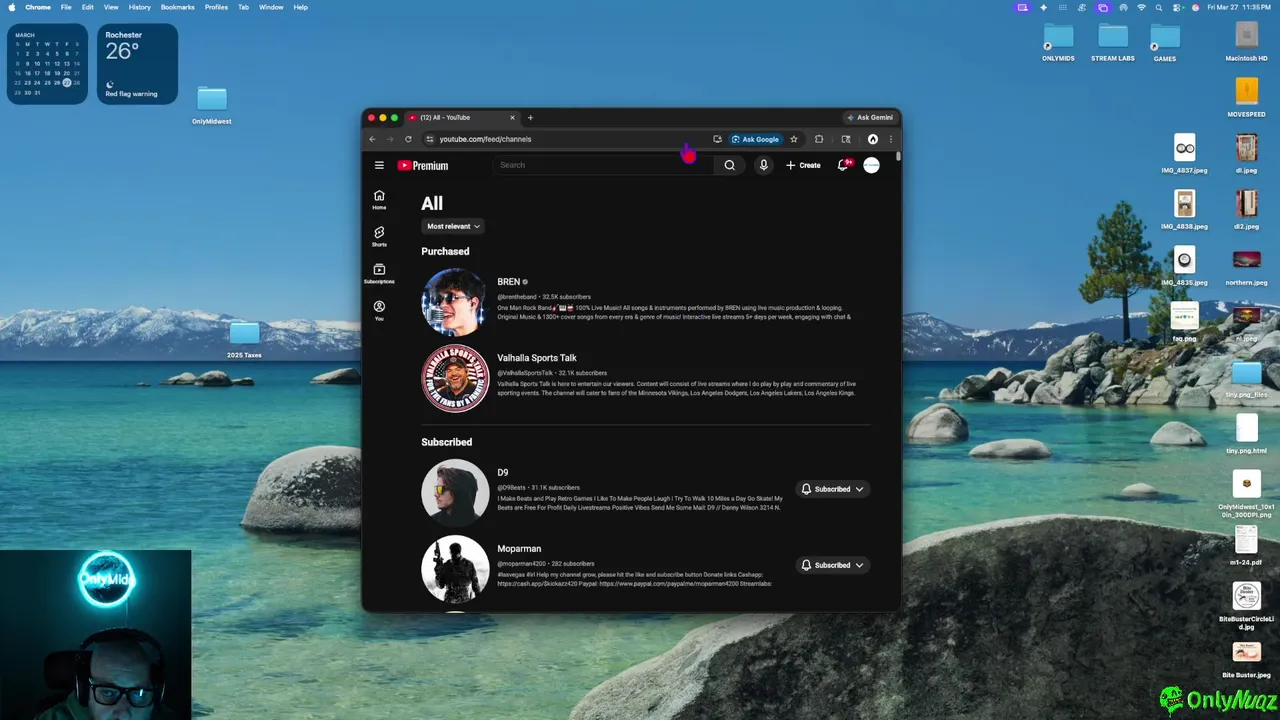Open northern.jpeg on the desktop
Screen dimensions: 1280x720
(x=1246, y=265)
